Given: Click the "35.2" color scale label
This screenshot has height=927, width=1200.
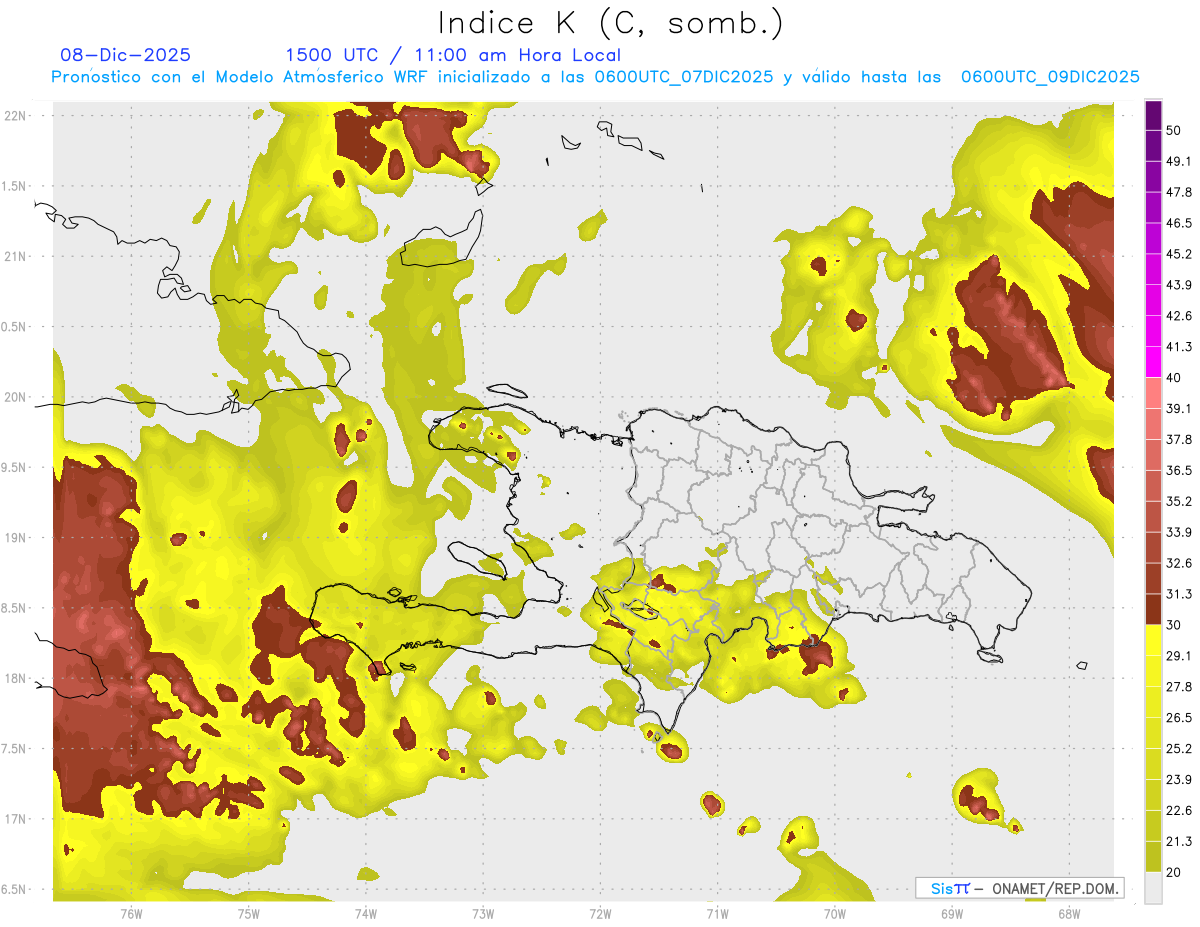Looking at the screenshot, I should (x=1179, y=501).
